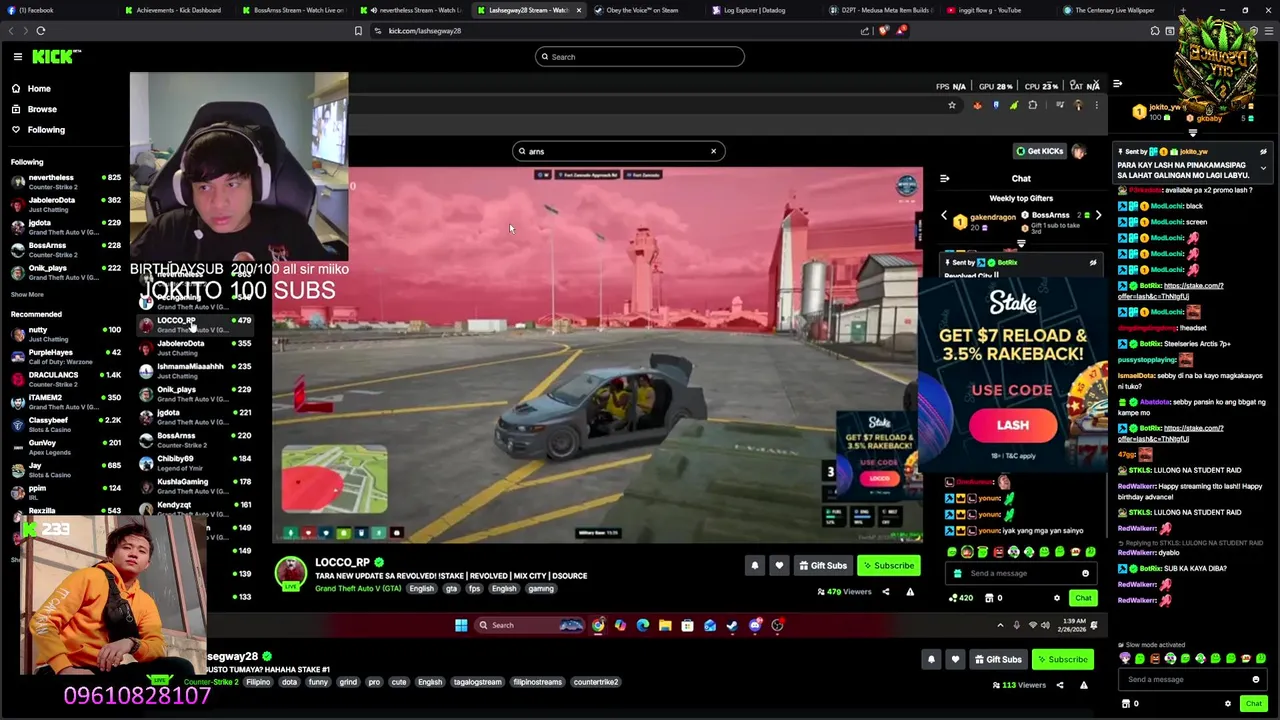Click Get KICKs button
The image size is (1280, 720).
point(1039,151)
